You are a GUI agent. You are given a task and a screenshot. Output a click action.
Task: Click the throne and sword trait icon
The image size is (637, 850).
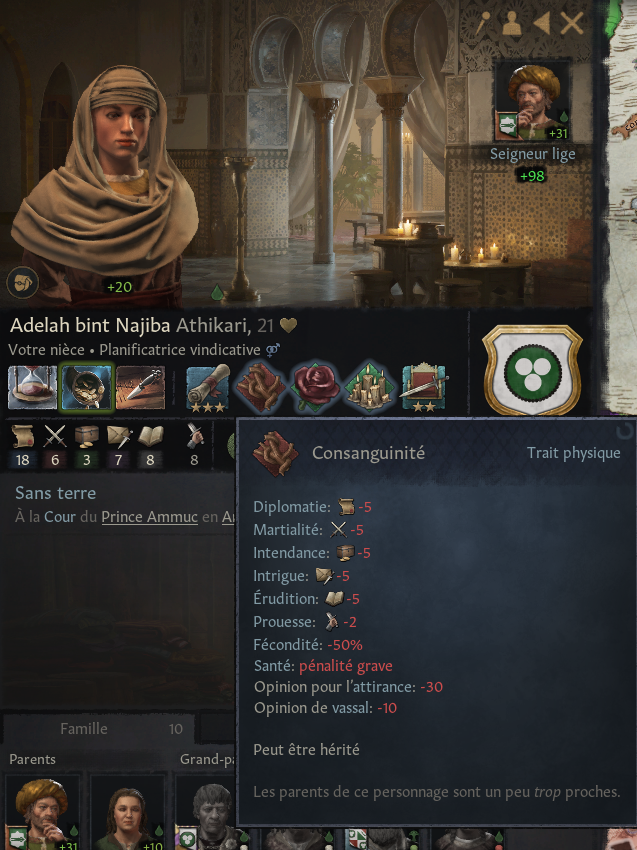coord(423,388)
